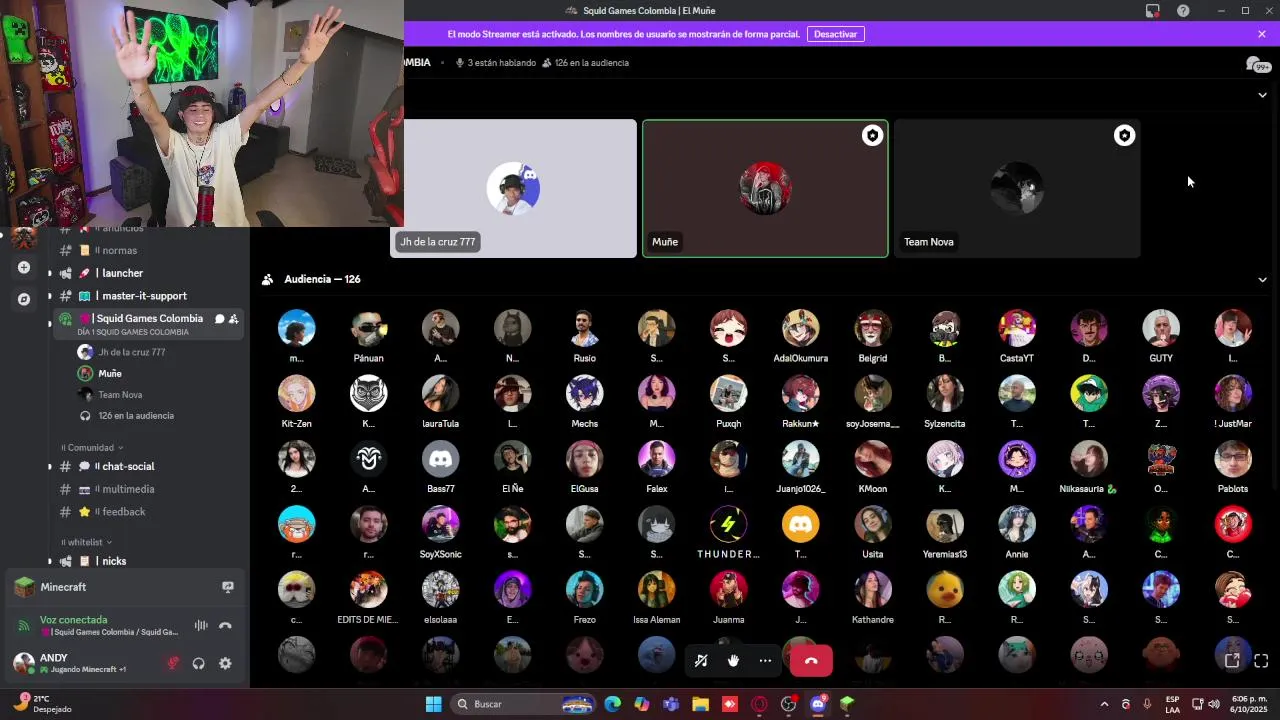Open Microsoft Edge in the taskbar
This screenshot has height=720, width=1280.
(x=613, y=704)
